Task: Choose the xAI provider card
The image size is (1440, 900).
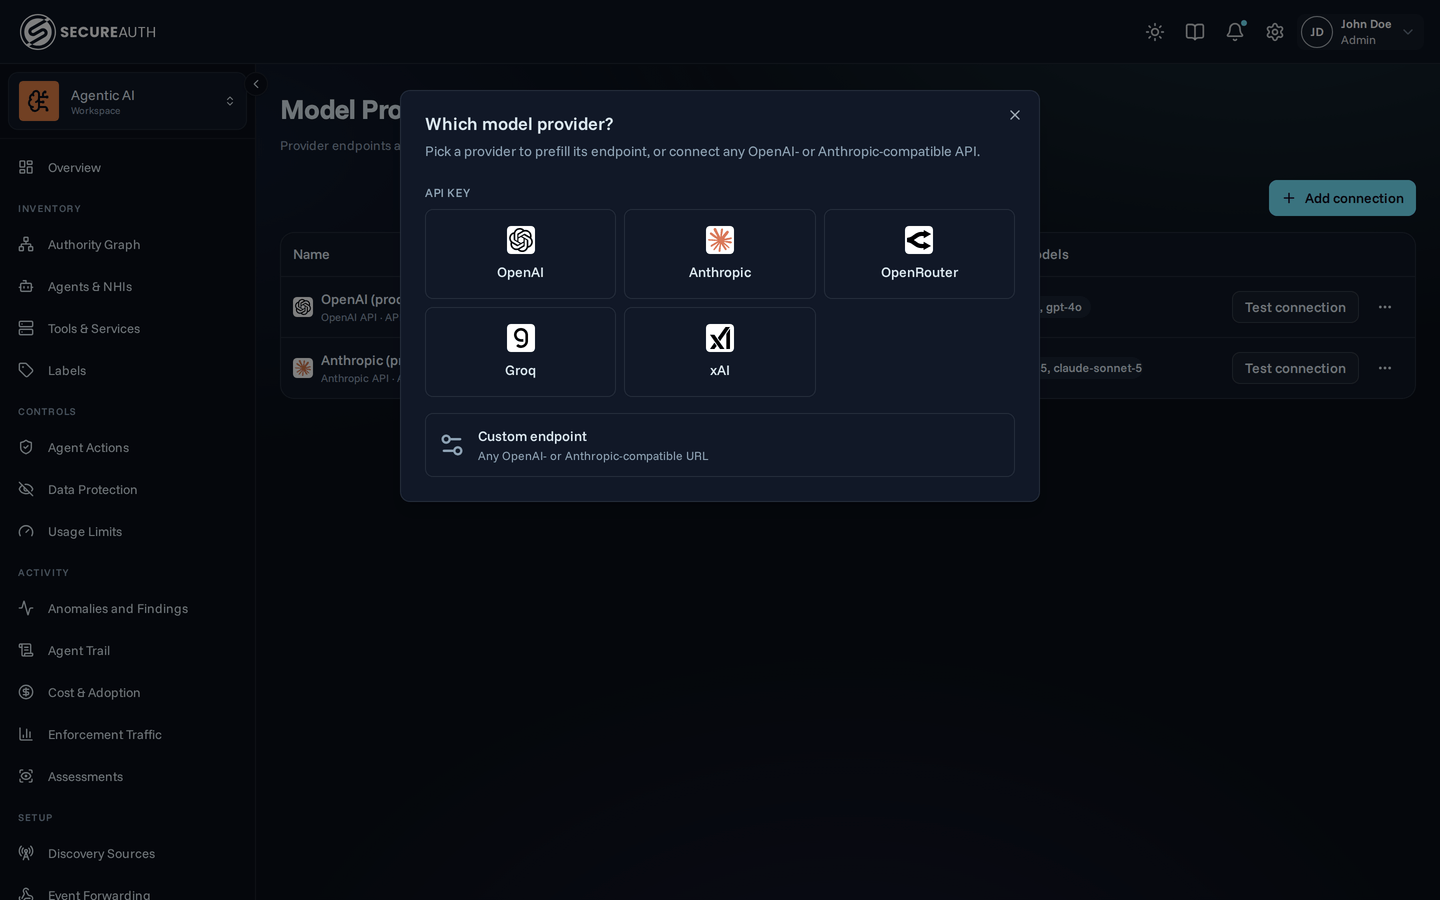Action: coord(720,352)
